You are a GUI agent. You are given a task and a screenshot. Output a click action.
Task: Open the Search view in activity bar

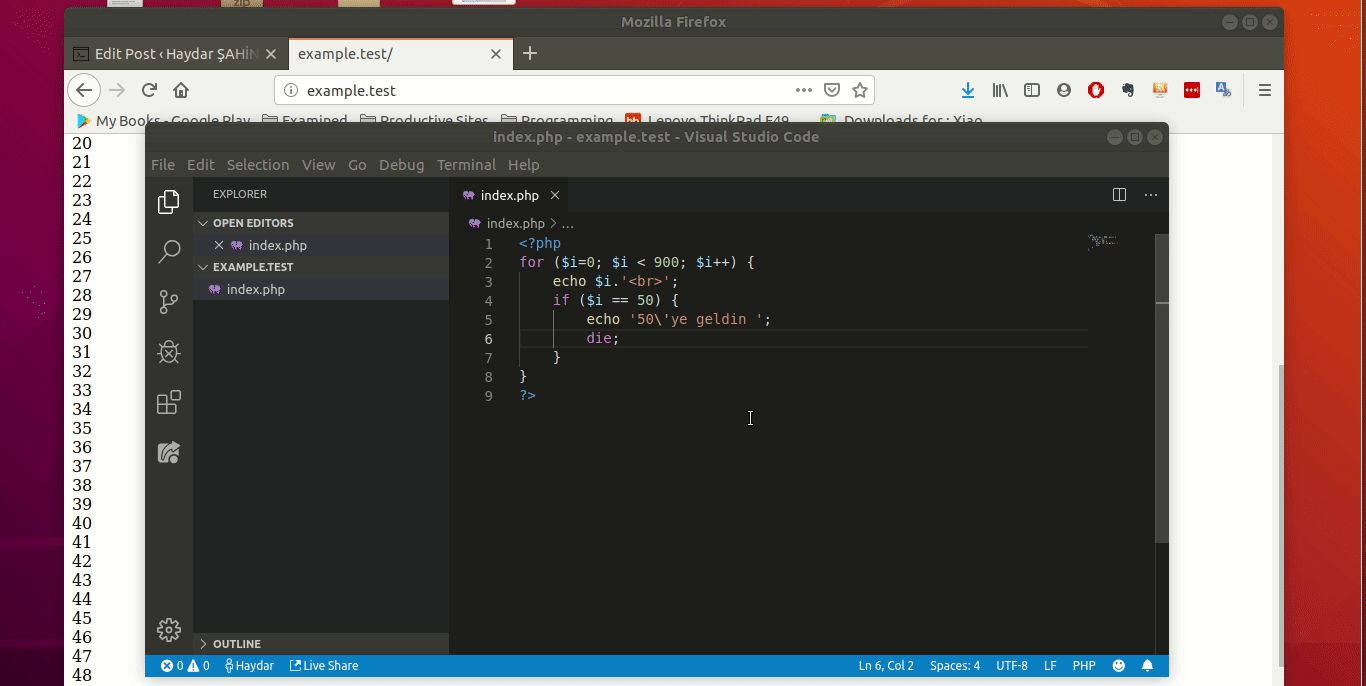click(x=169, y=251)
